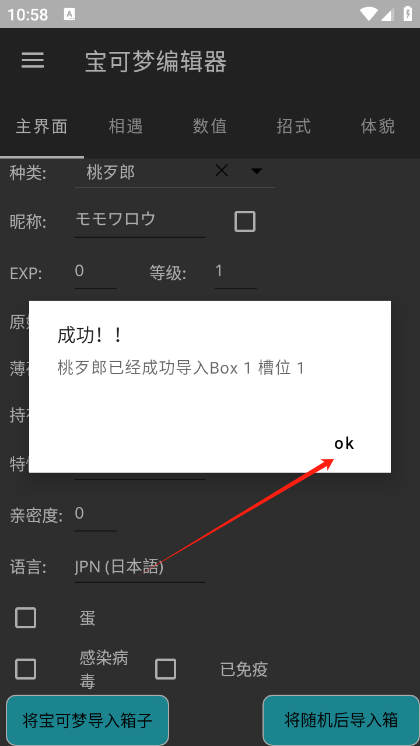The height and width of the screenshot is (746, 420).
Task: Select the 昵称 nickname input field
Action: coord(140,220)
